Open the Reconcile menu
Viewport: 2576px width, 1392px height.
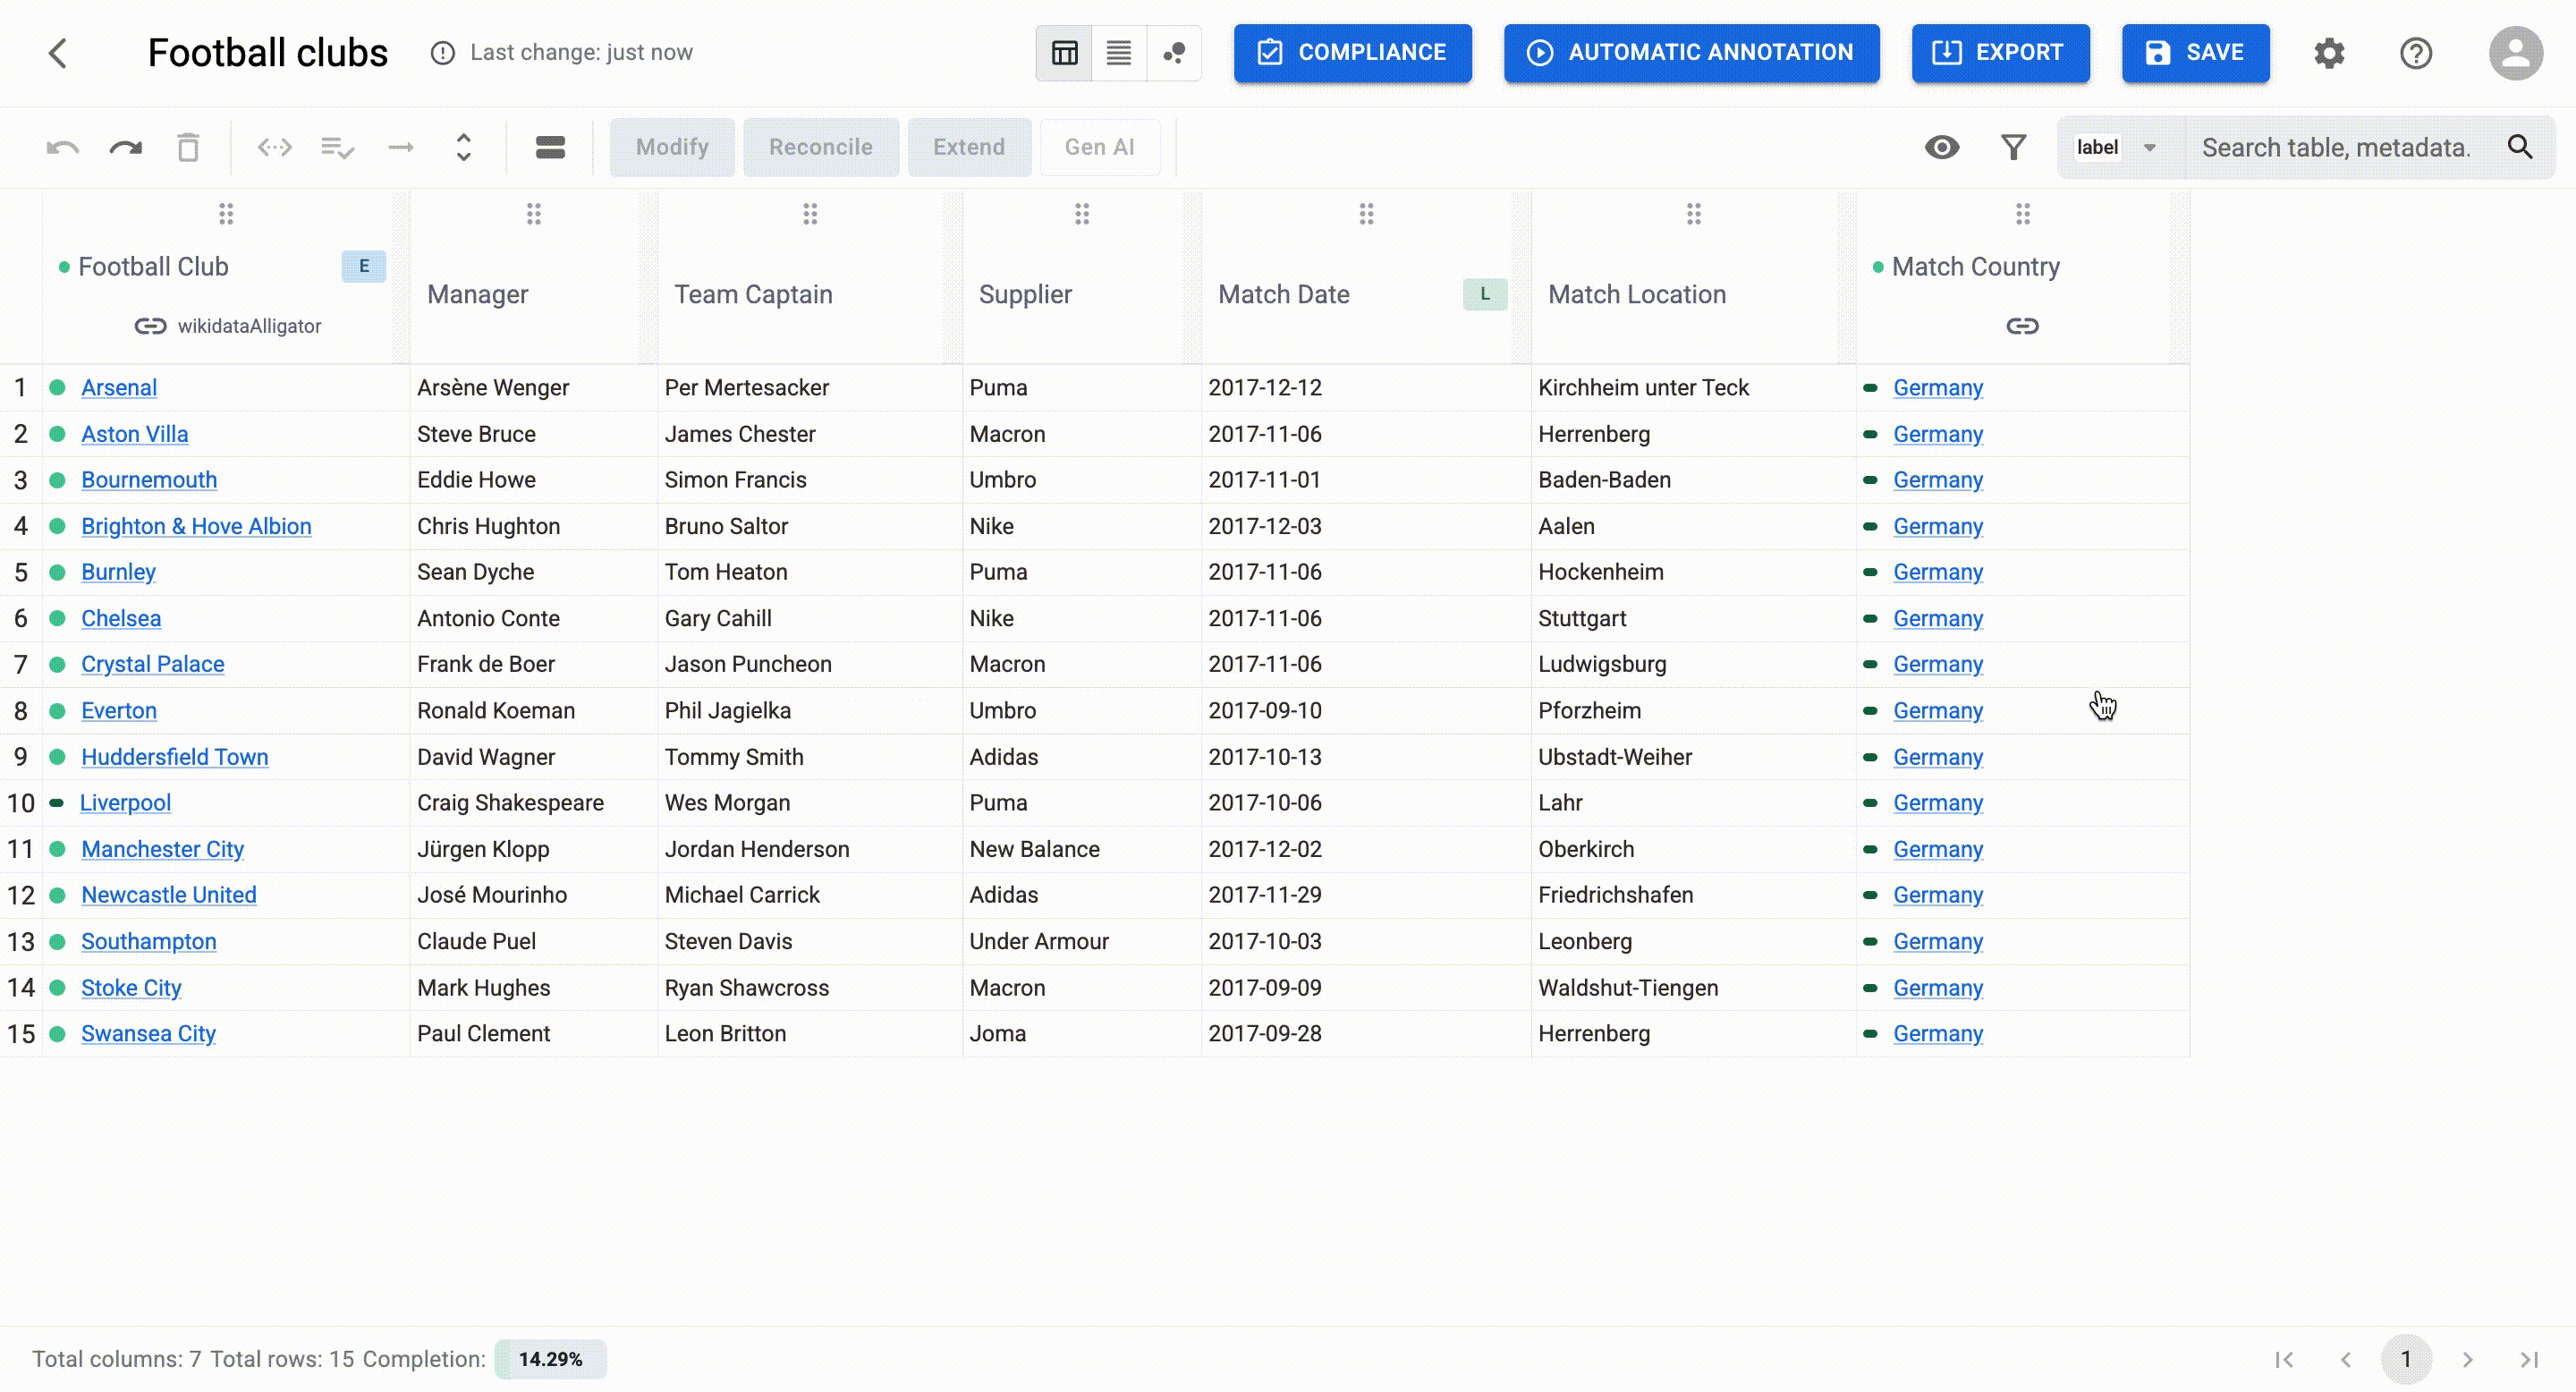click(x=821, y=148)
